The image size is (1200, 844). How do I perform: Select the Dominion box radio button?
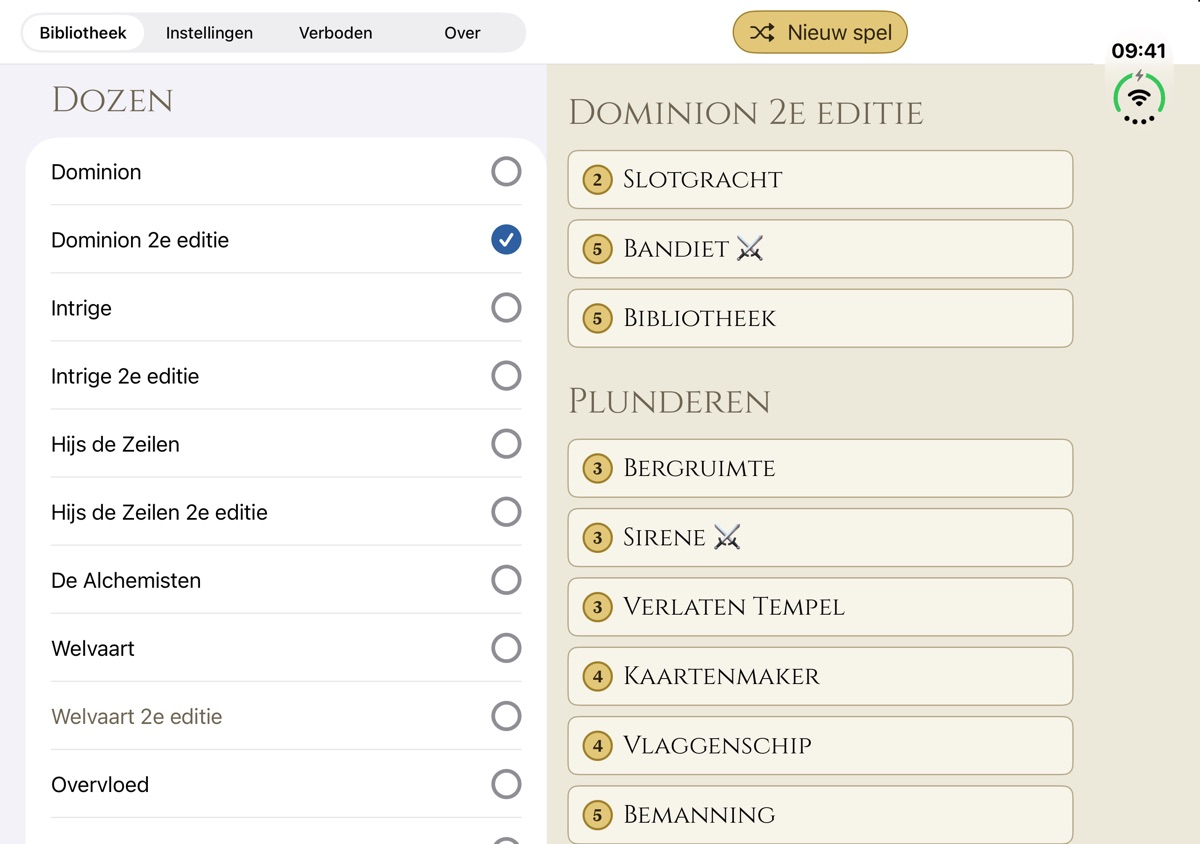(x=506, y=172)
